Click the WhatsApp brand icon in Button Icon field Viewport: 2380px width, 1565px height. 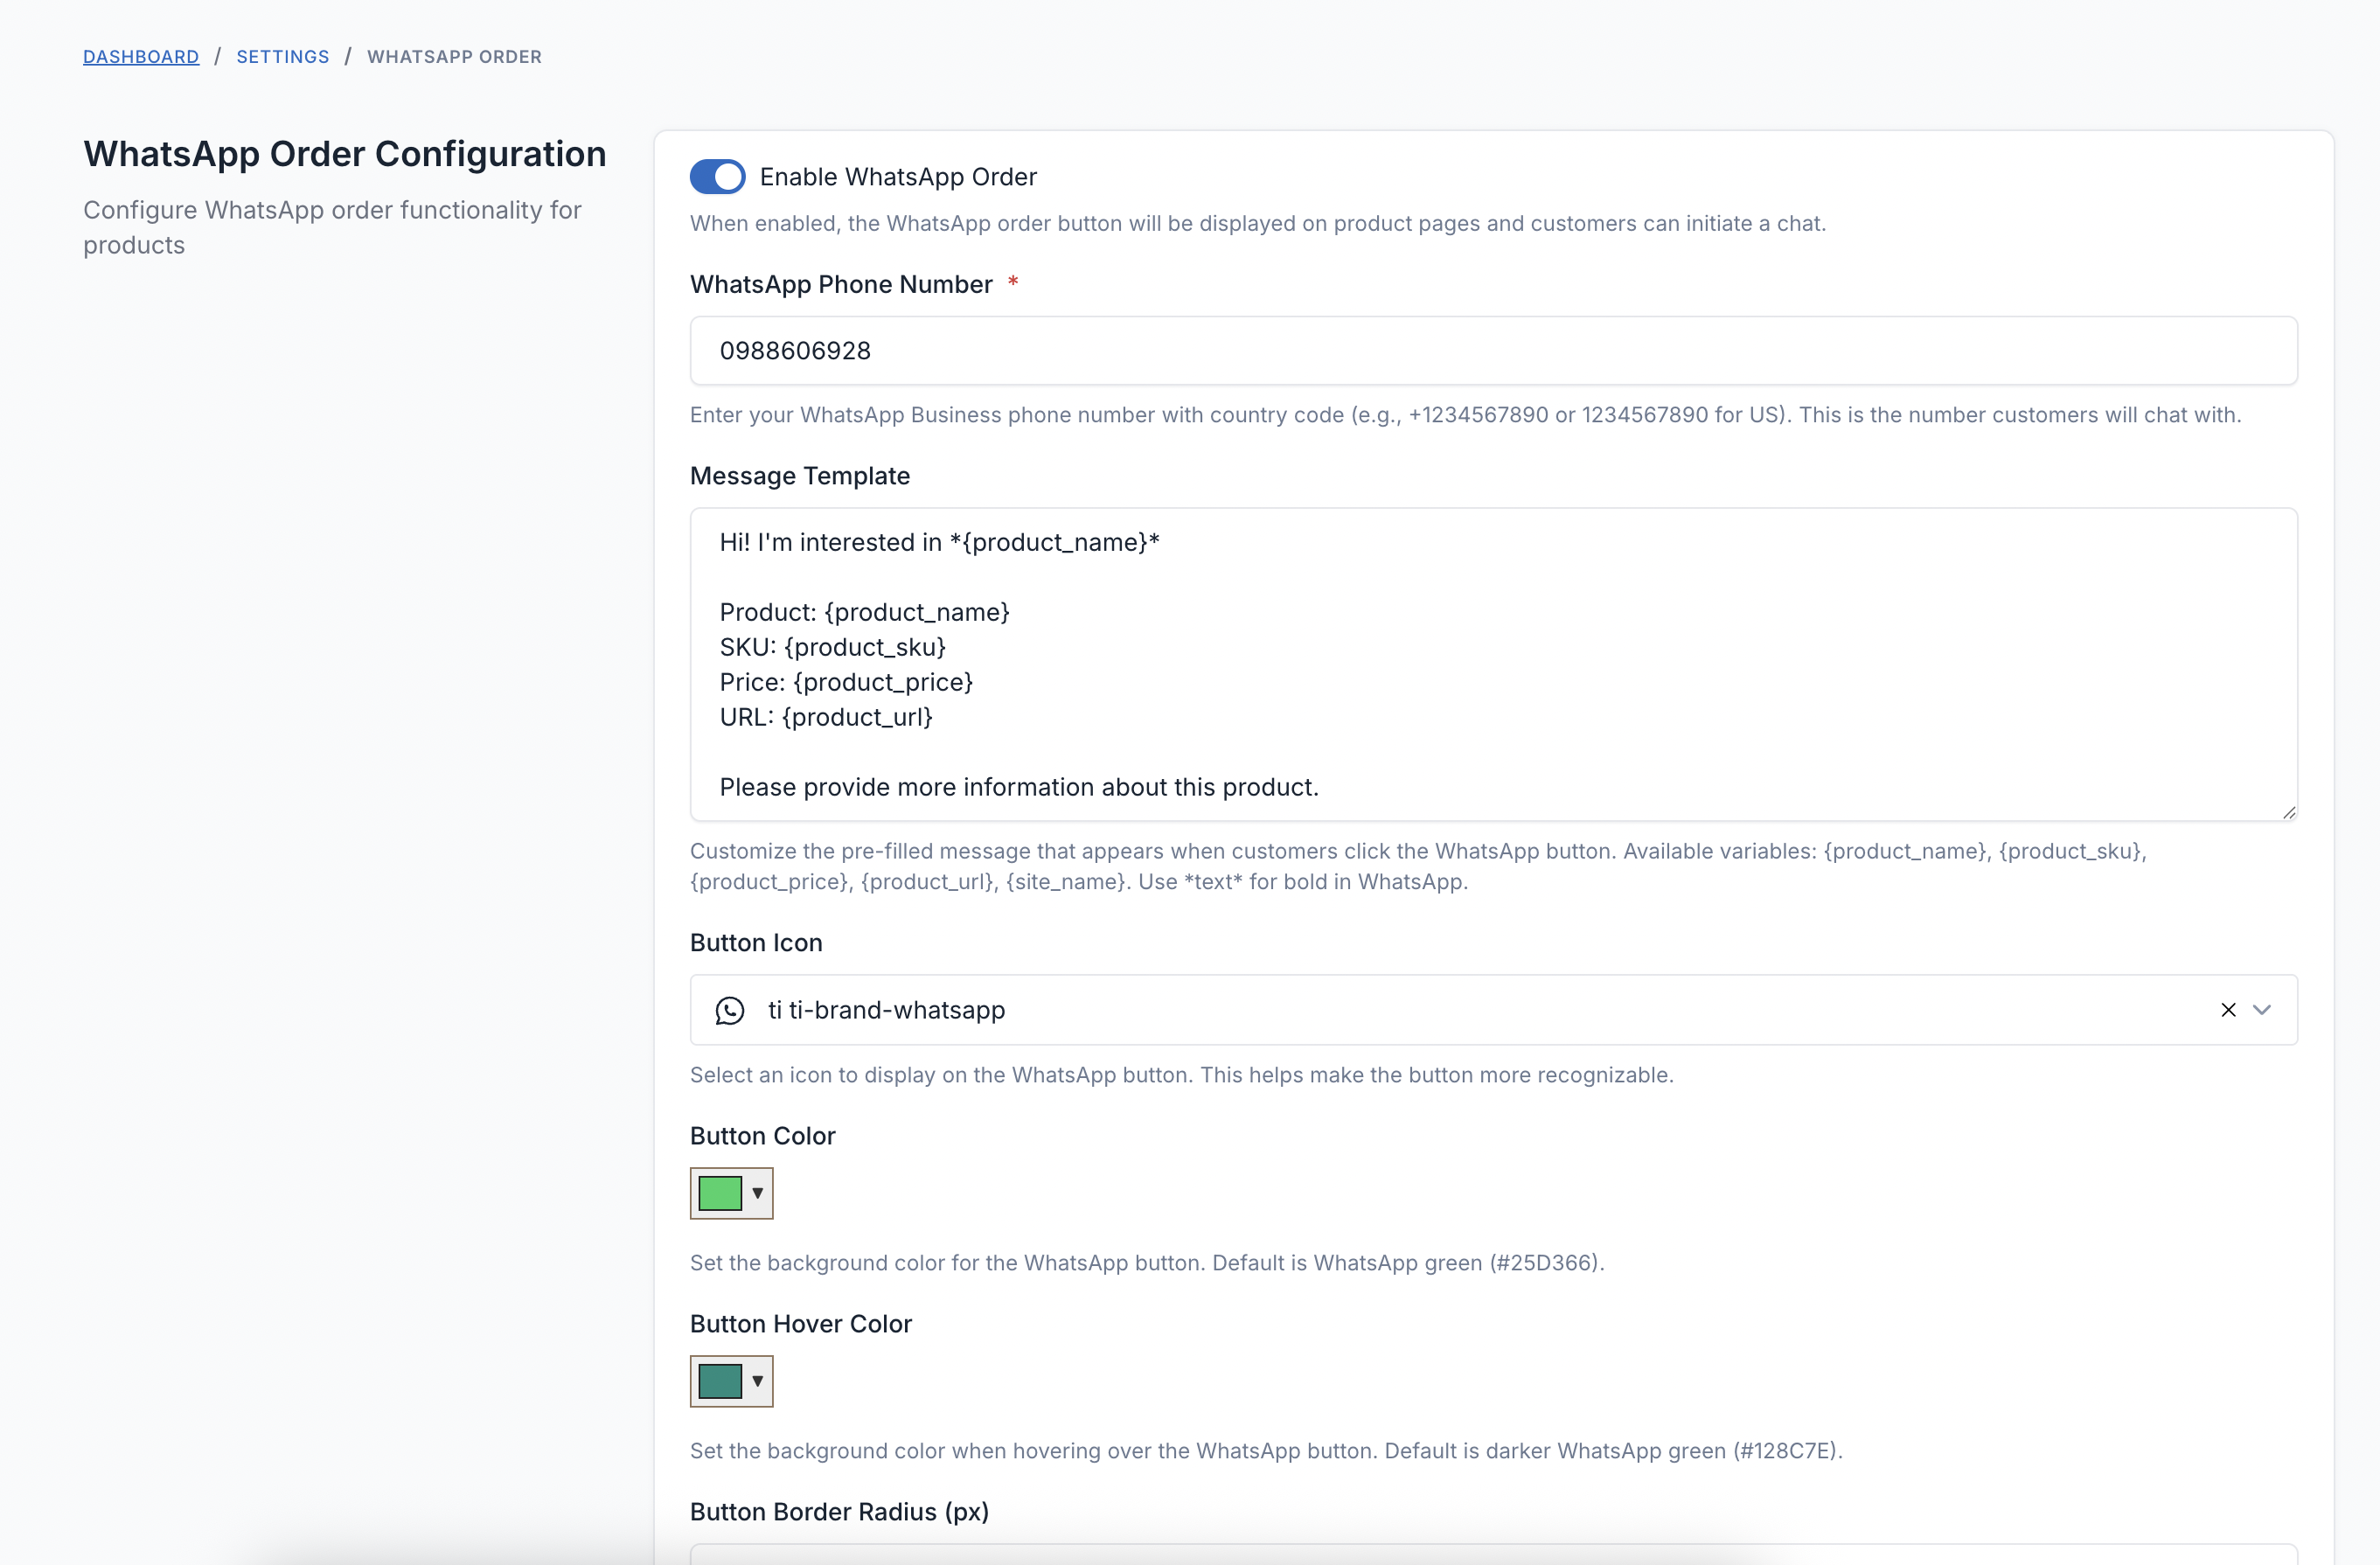[730, 1011]
